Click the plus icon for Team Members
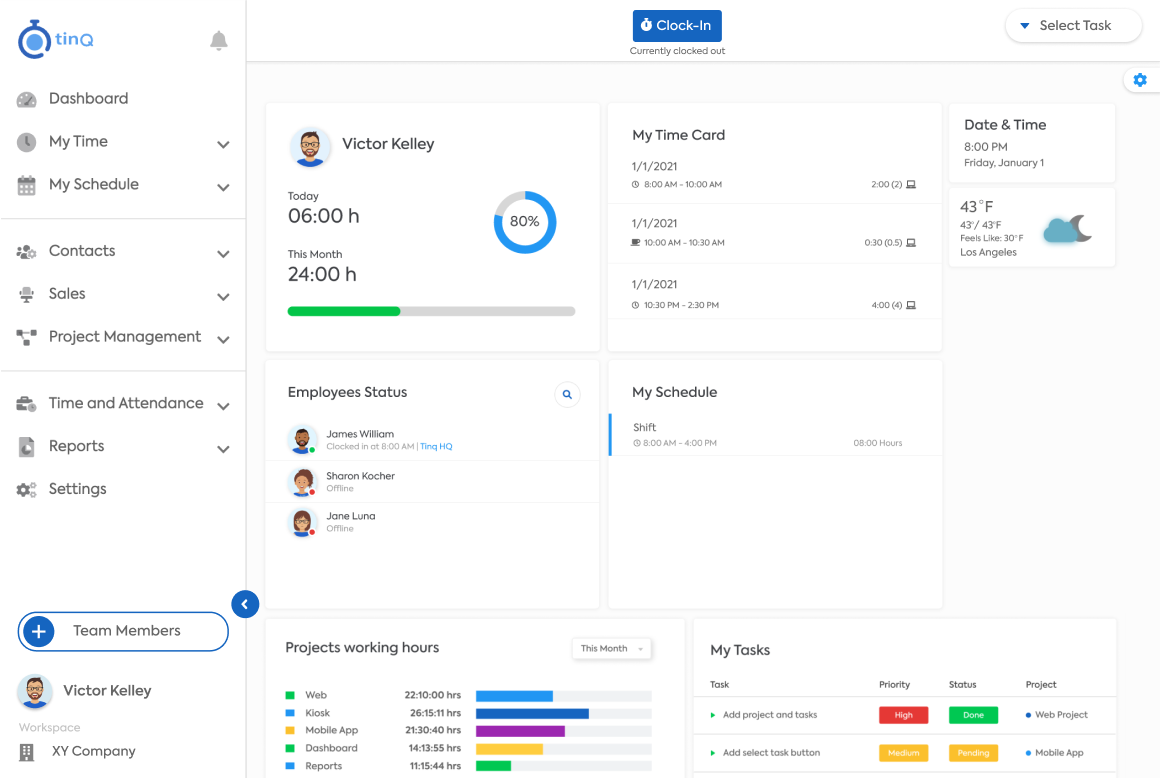The height and width of the screenshot is (778, 1160). (x=39, y=632)
